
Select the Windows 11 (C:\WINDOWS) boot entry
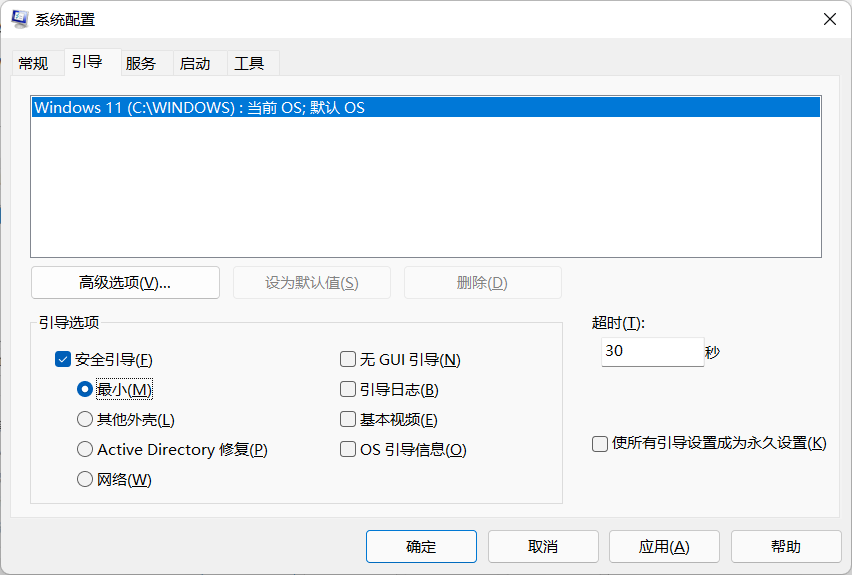tap(426, 108)
